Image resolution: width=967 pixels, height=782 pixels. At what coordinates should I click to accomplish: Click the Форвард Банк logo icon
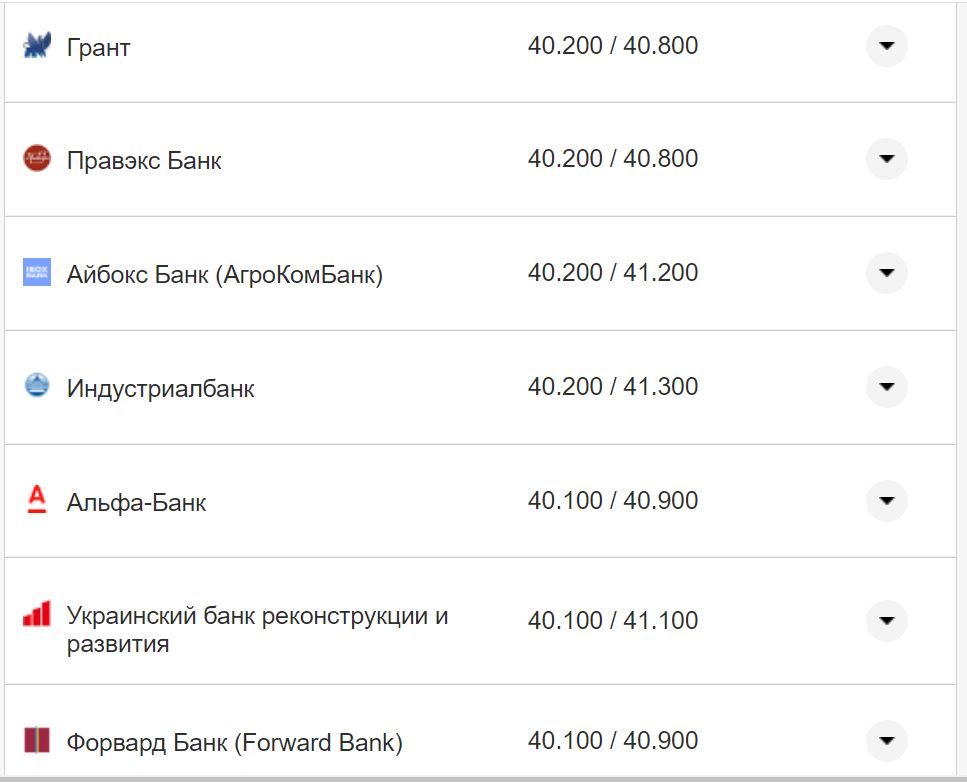coord(35,741)
